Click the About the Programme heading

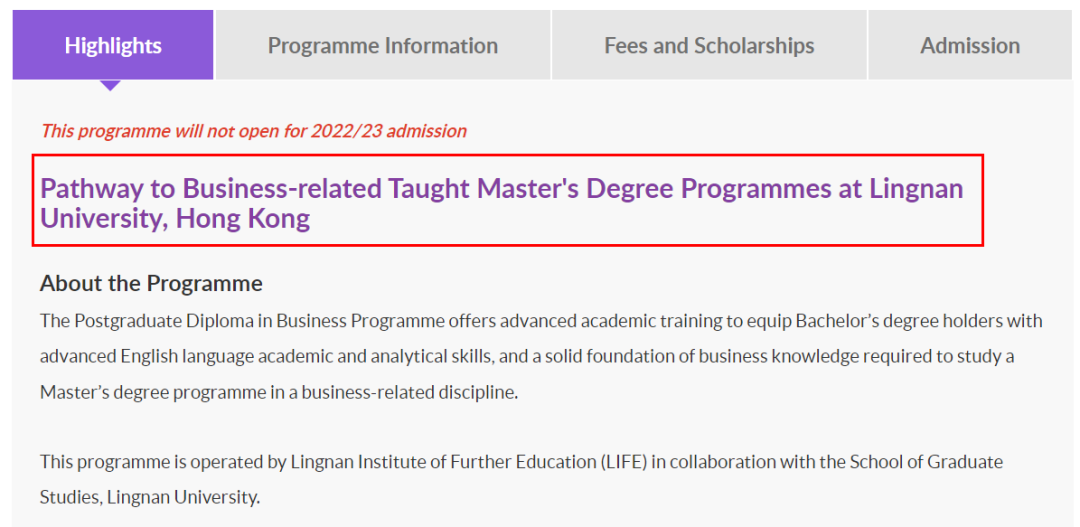coord(151,284)
